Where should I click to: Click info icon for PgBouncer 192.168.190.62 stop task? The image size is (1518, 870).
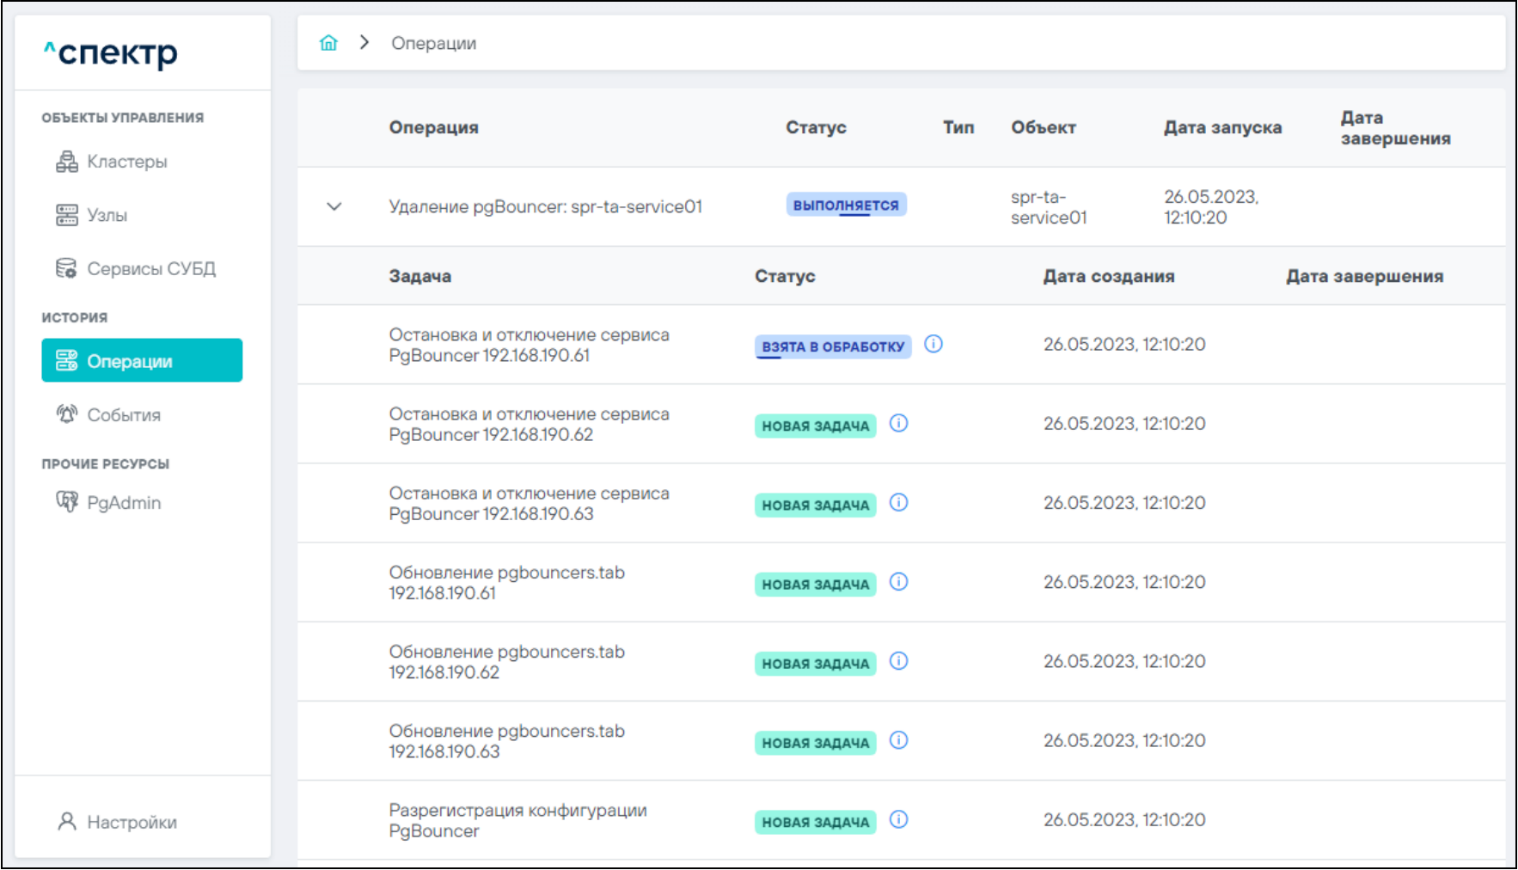tap(899, 424)
